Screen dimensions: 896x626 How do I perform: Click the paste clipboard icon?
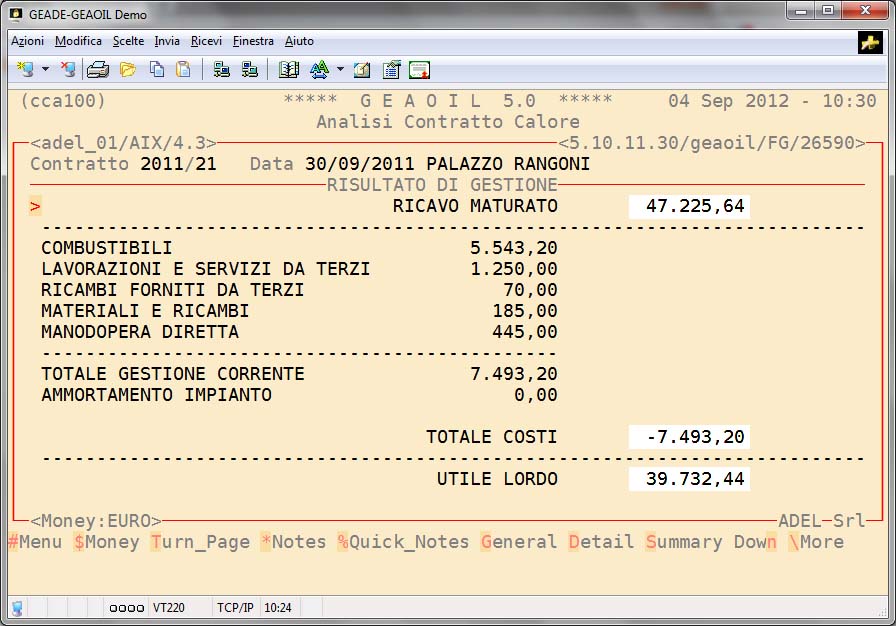[x=183, y=70]
